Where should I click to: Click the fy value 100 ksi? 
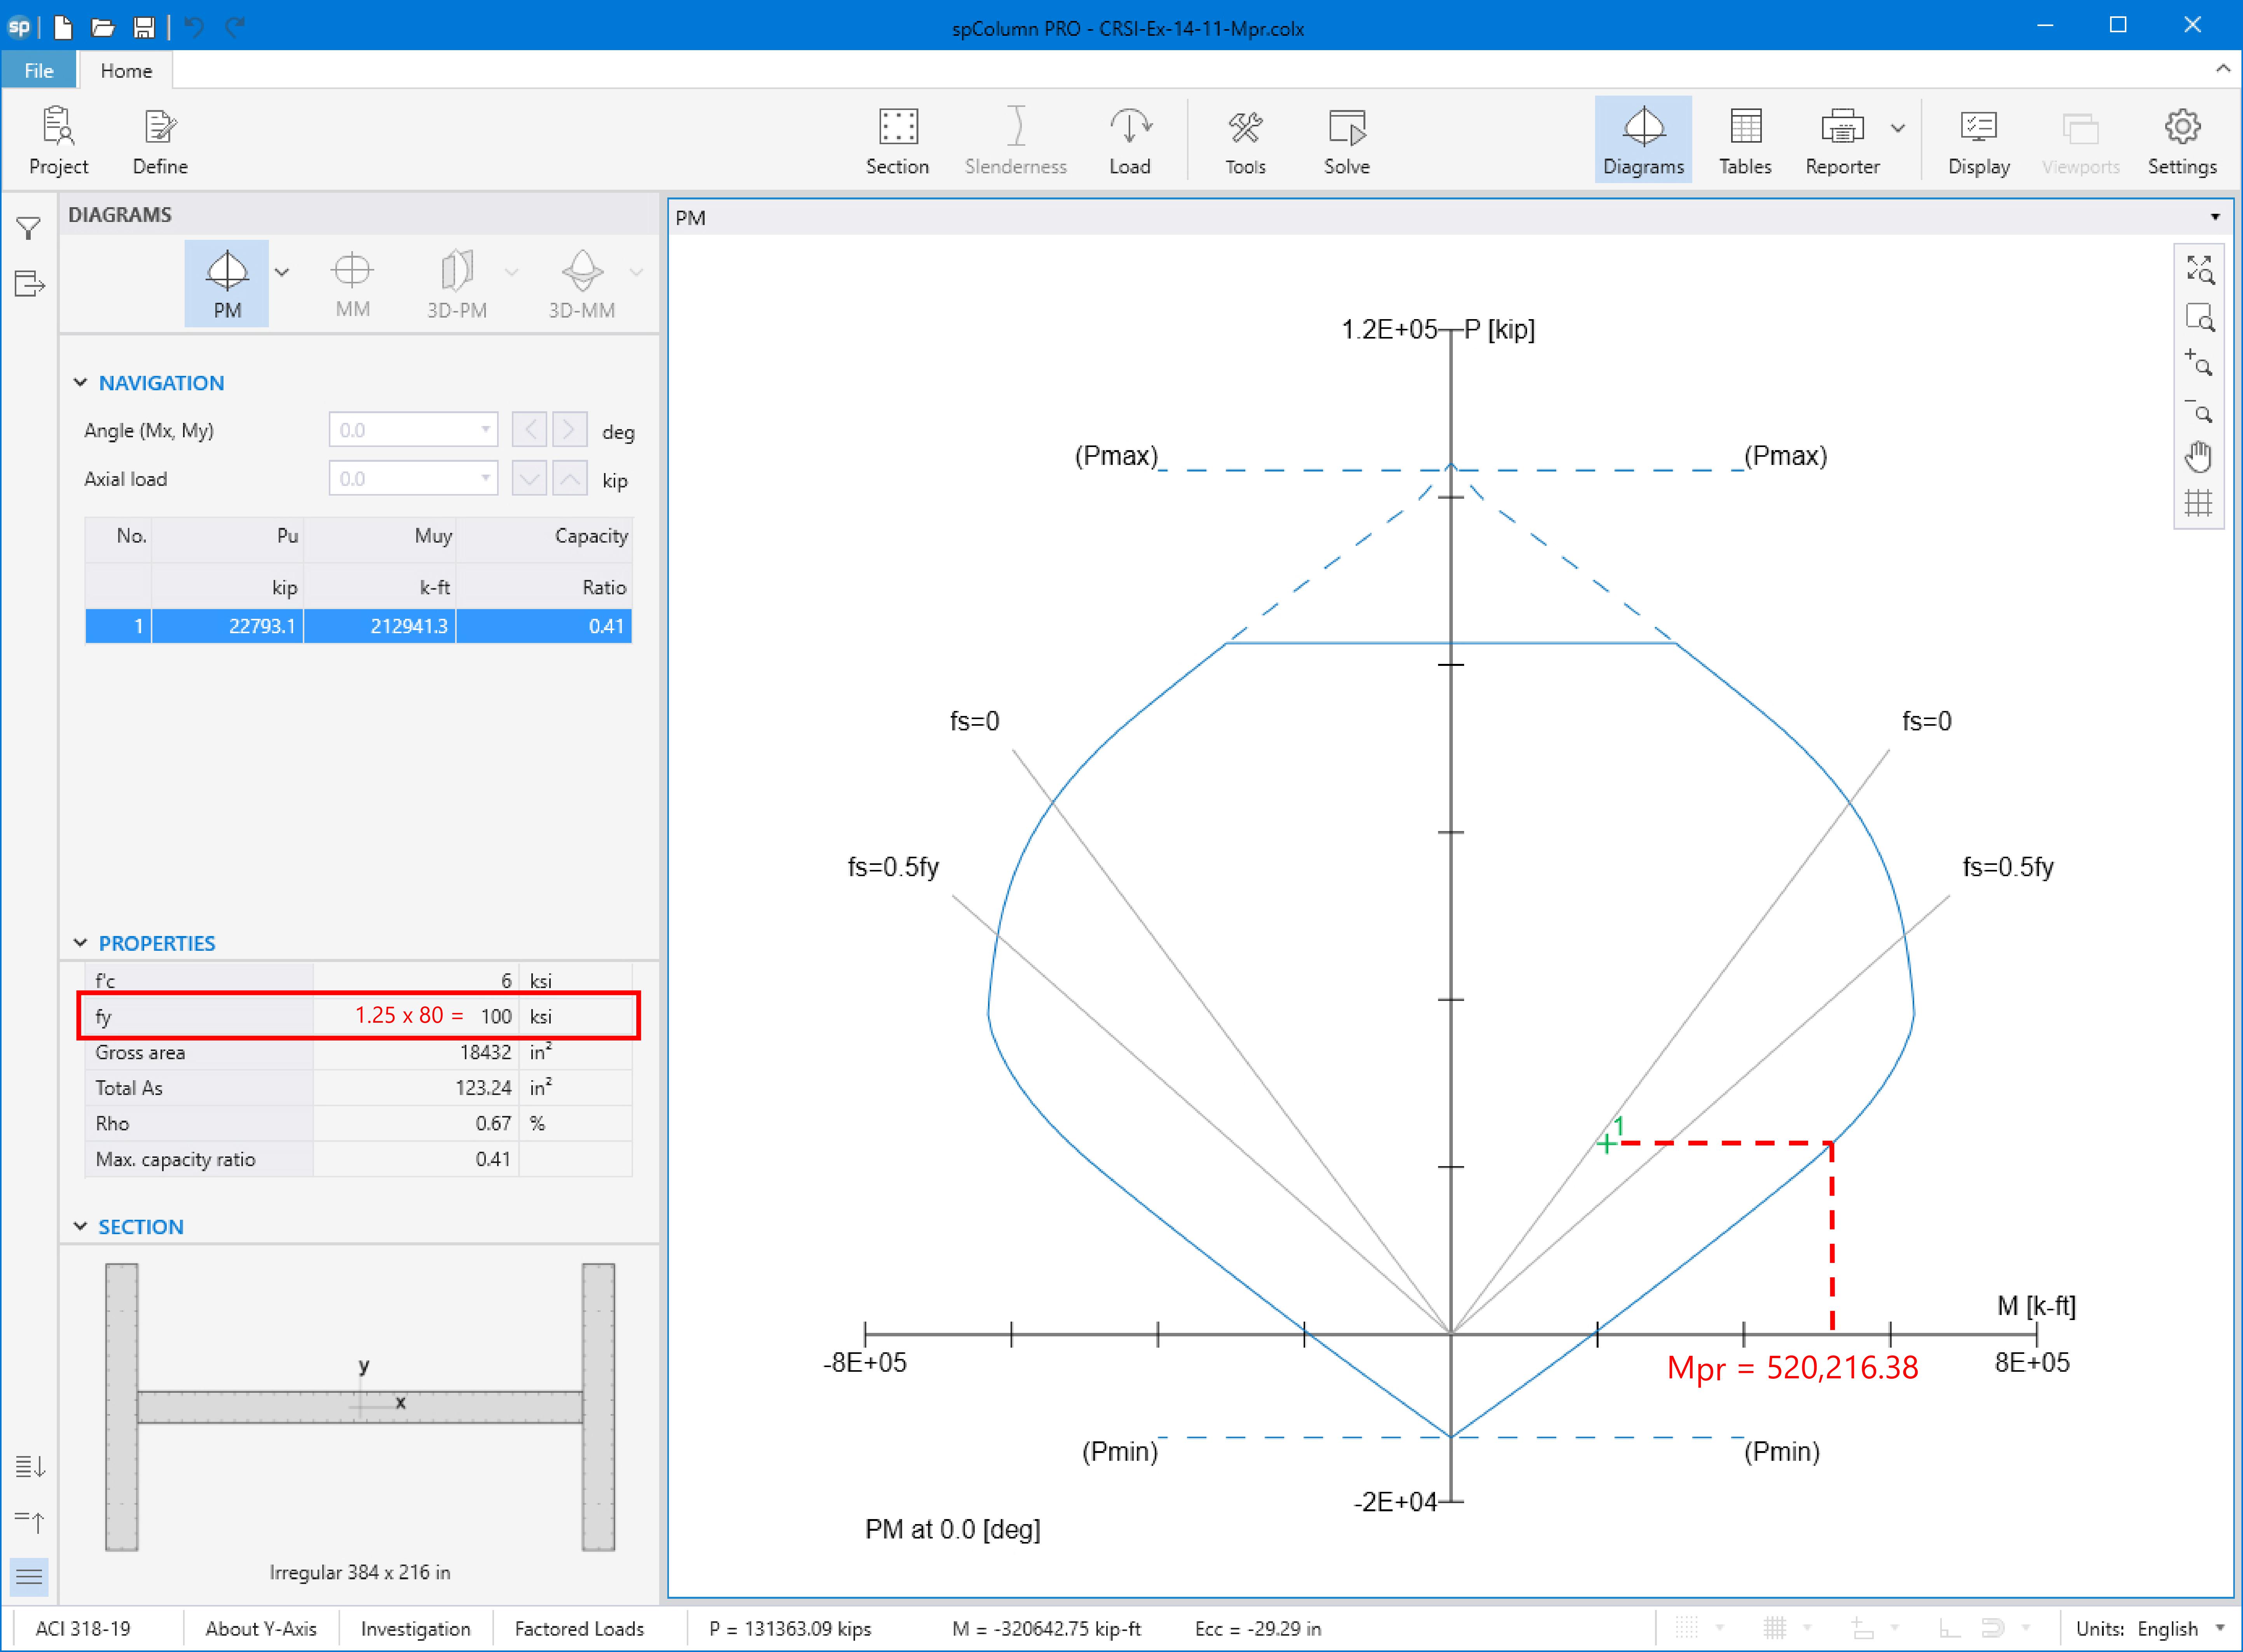tap(496, 1016)
